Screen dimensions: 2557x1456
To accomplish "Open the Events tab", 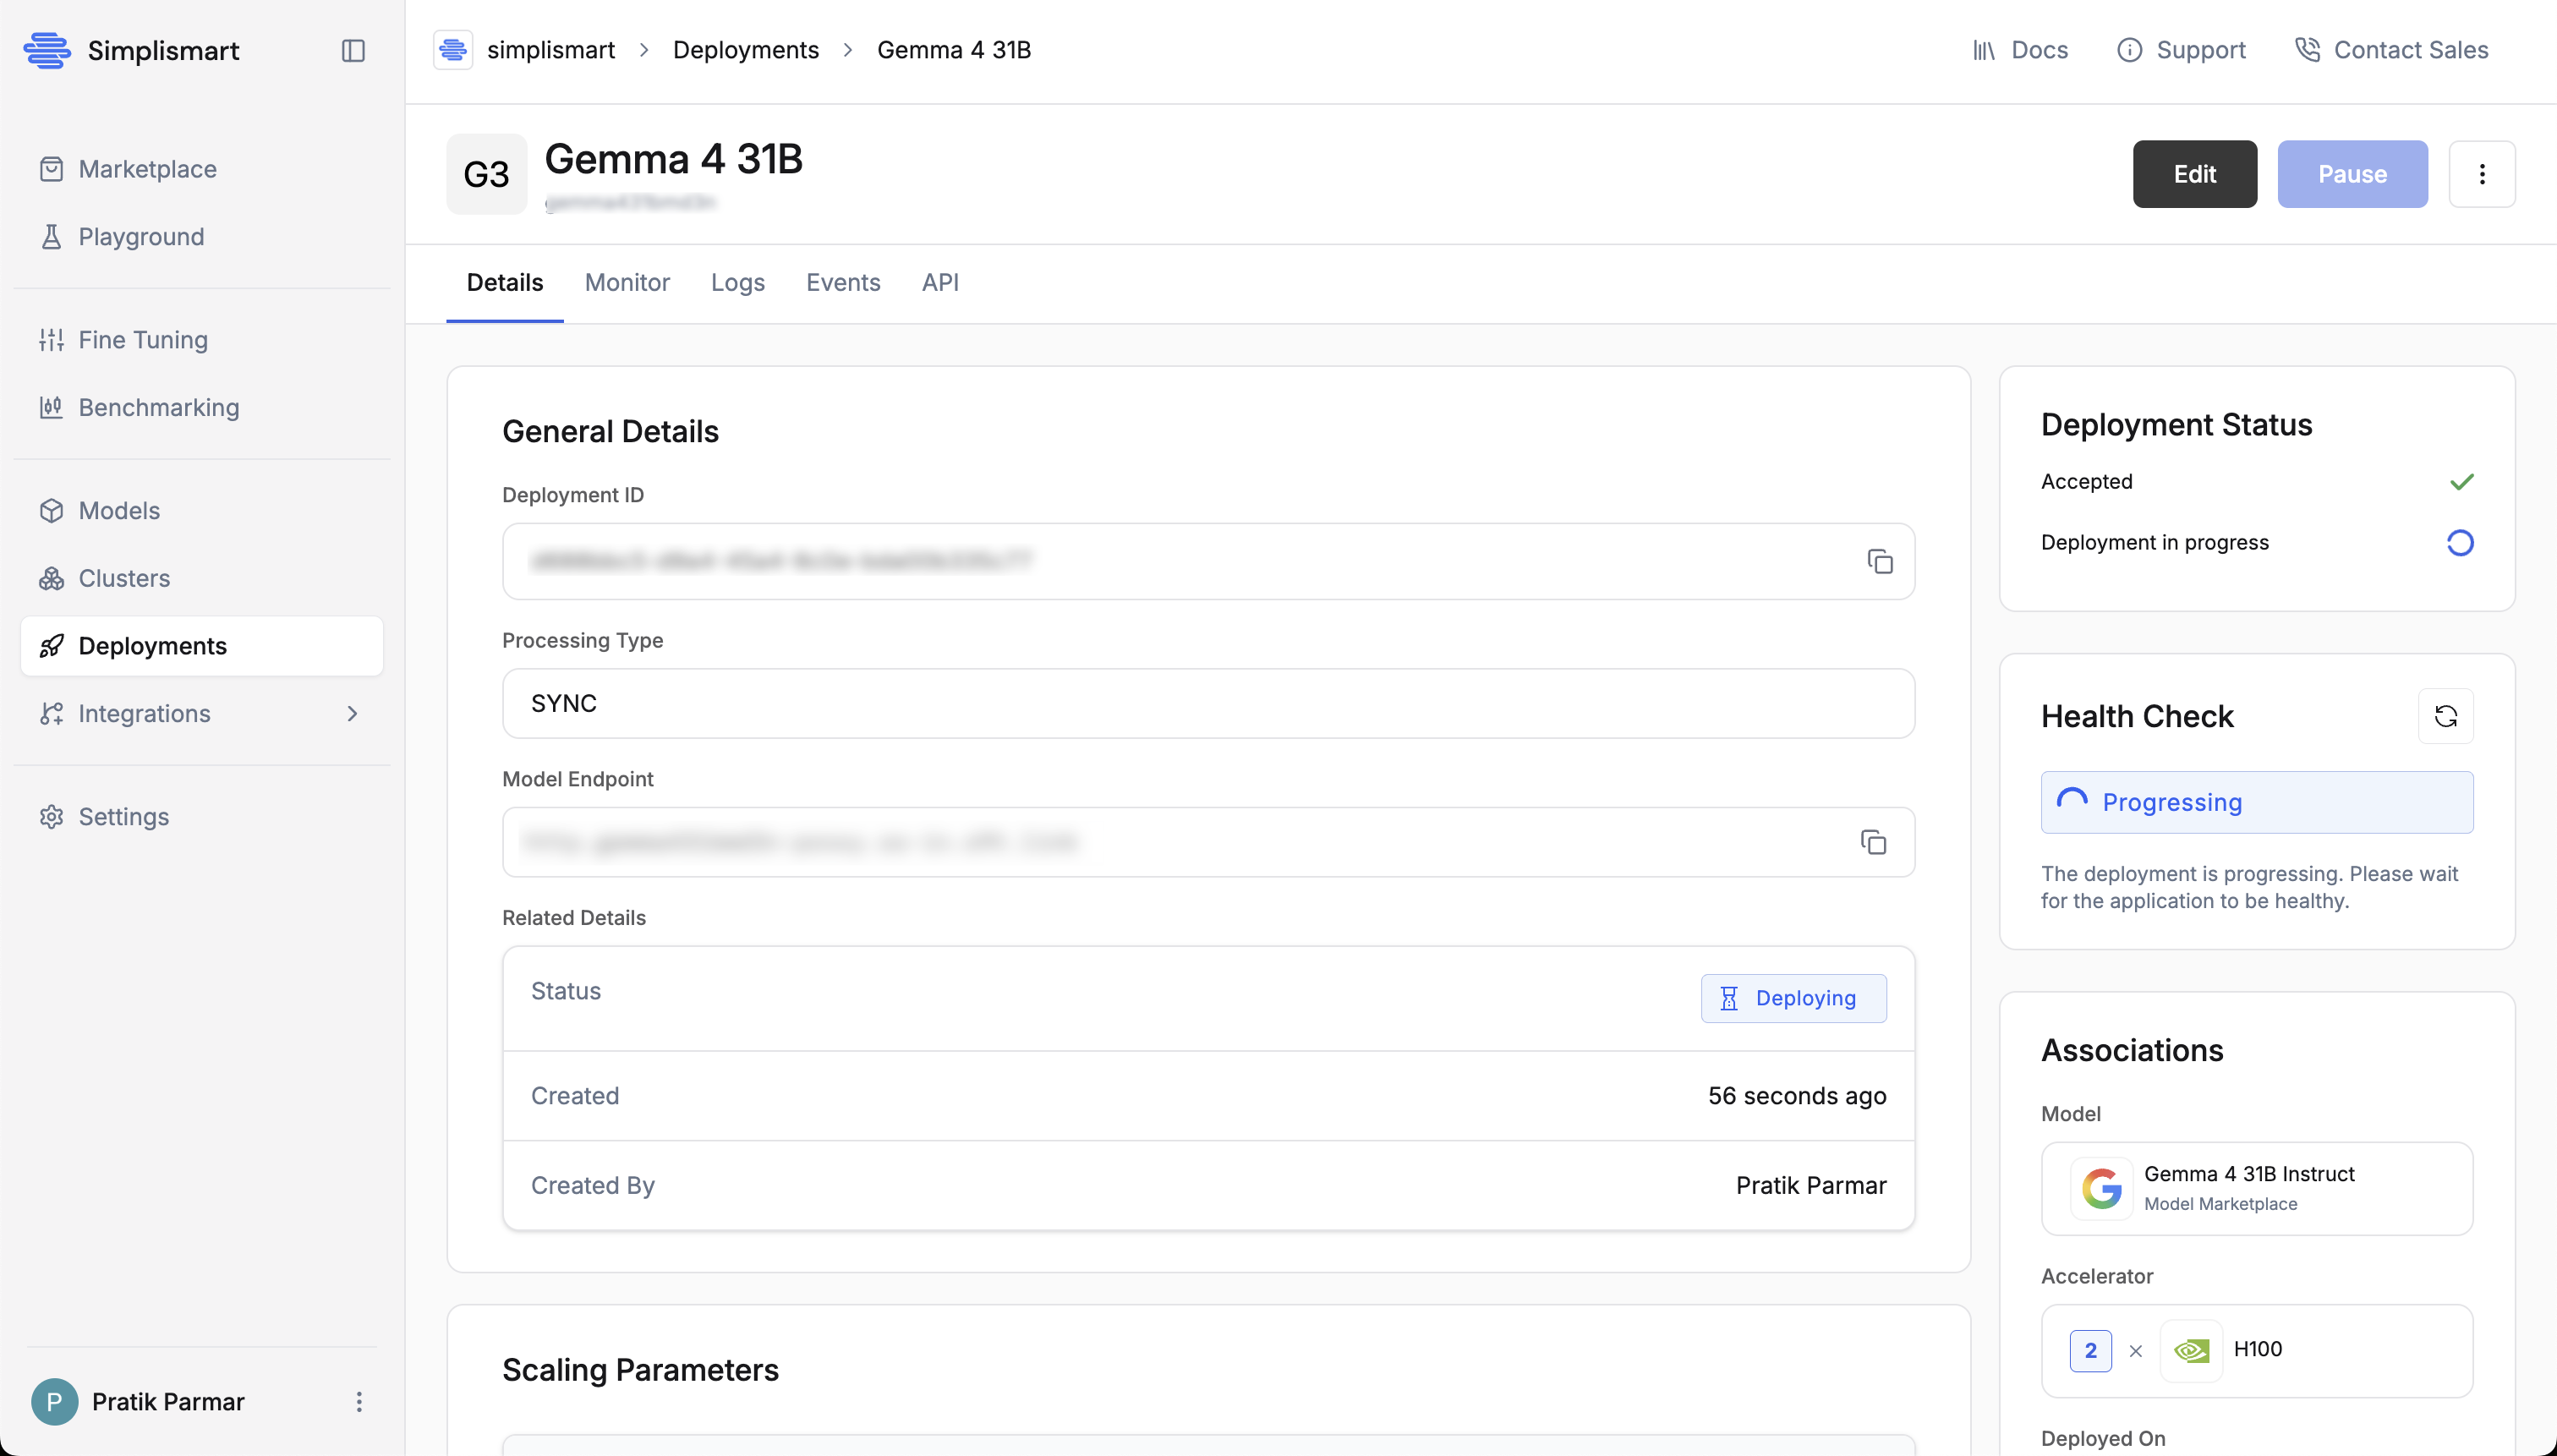I will coord(843,283).
